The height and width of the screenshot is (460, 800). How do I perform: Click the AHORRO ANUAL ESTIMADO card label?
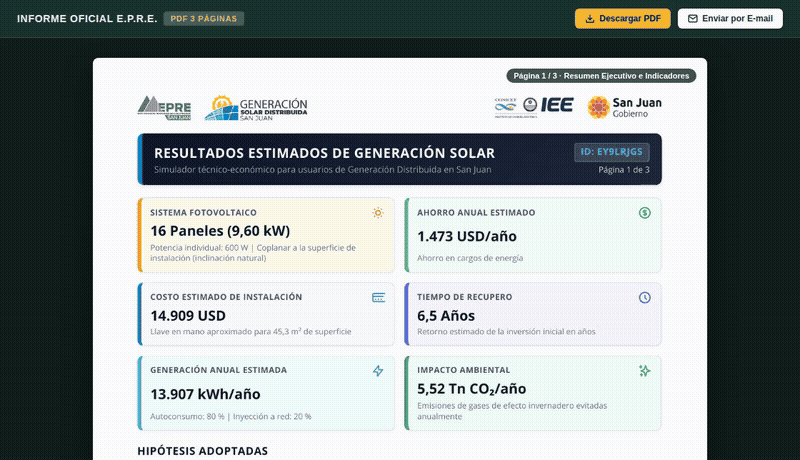(x=476, y=213)
